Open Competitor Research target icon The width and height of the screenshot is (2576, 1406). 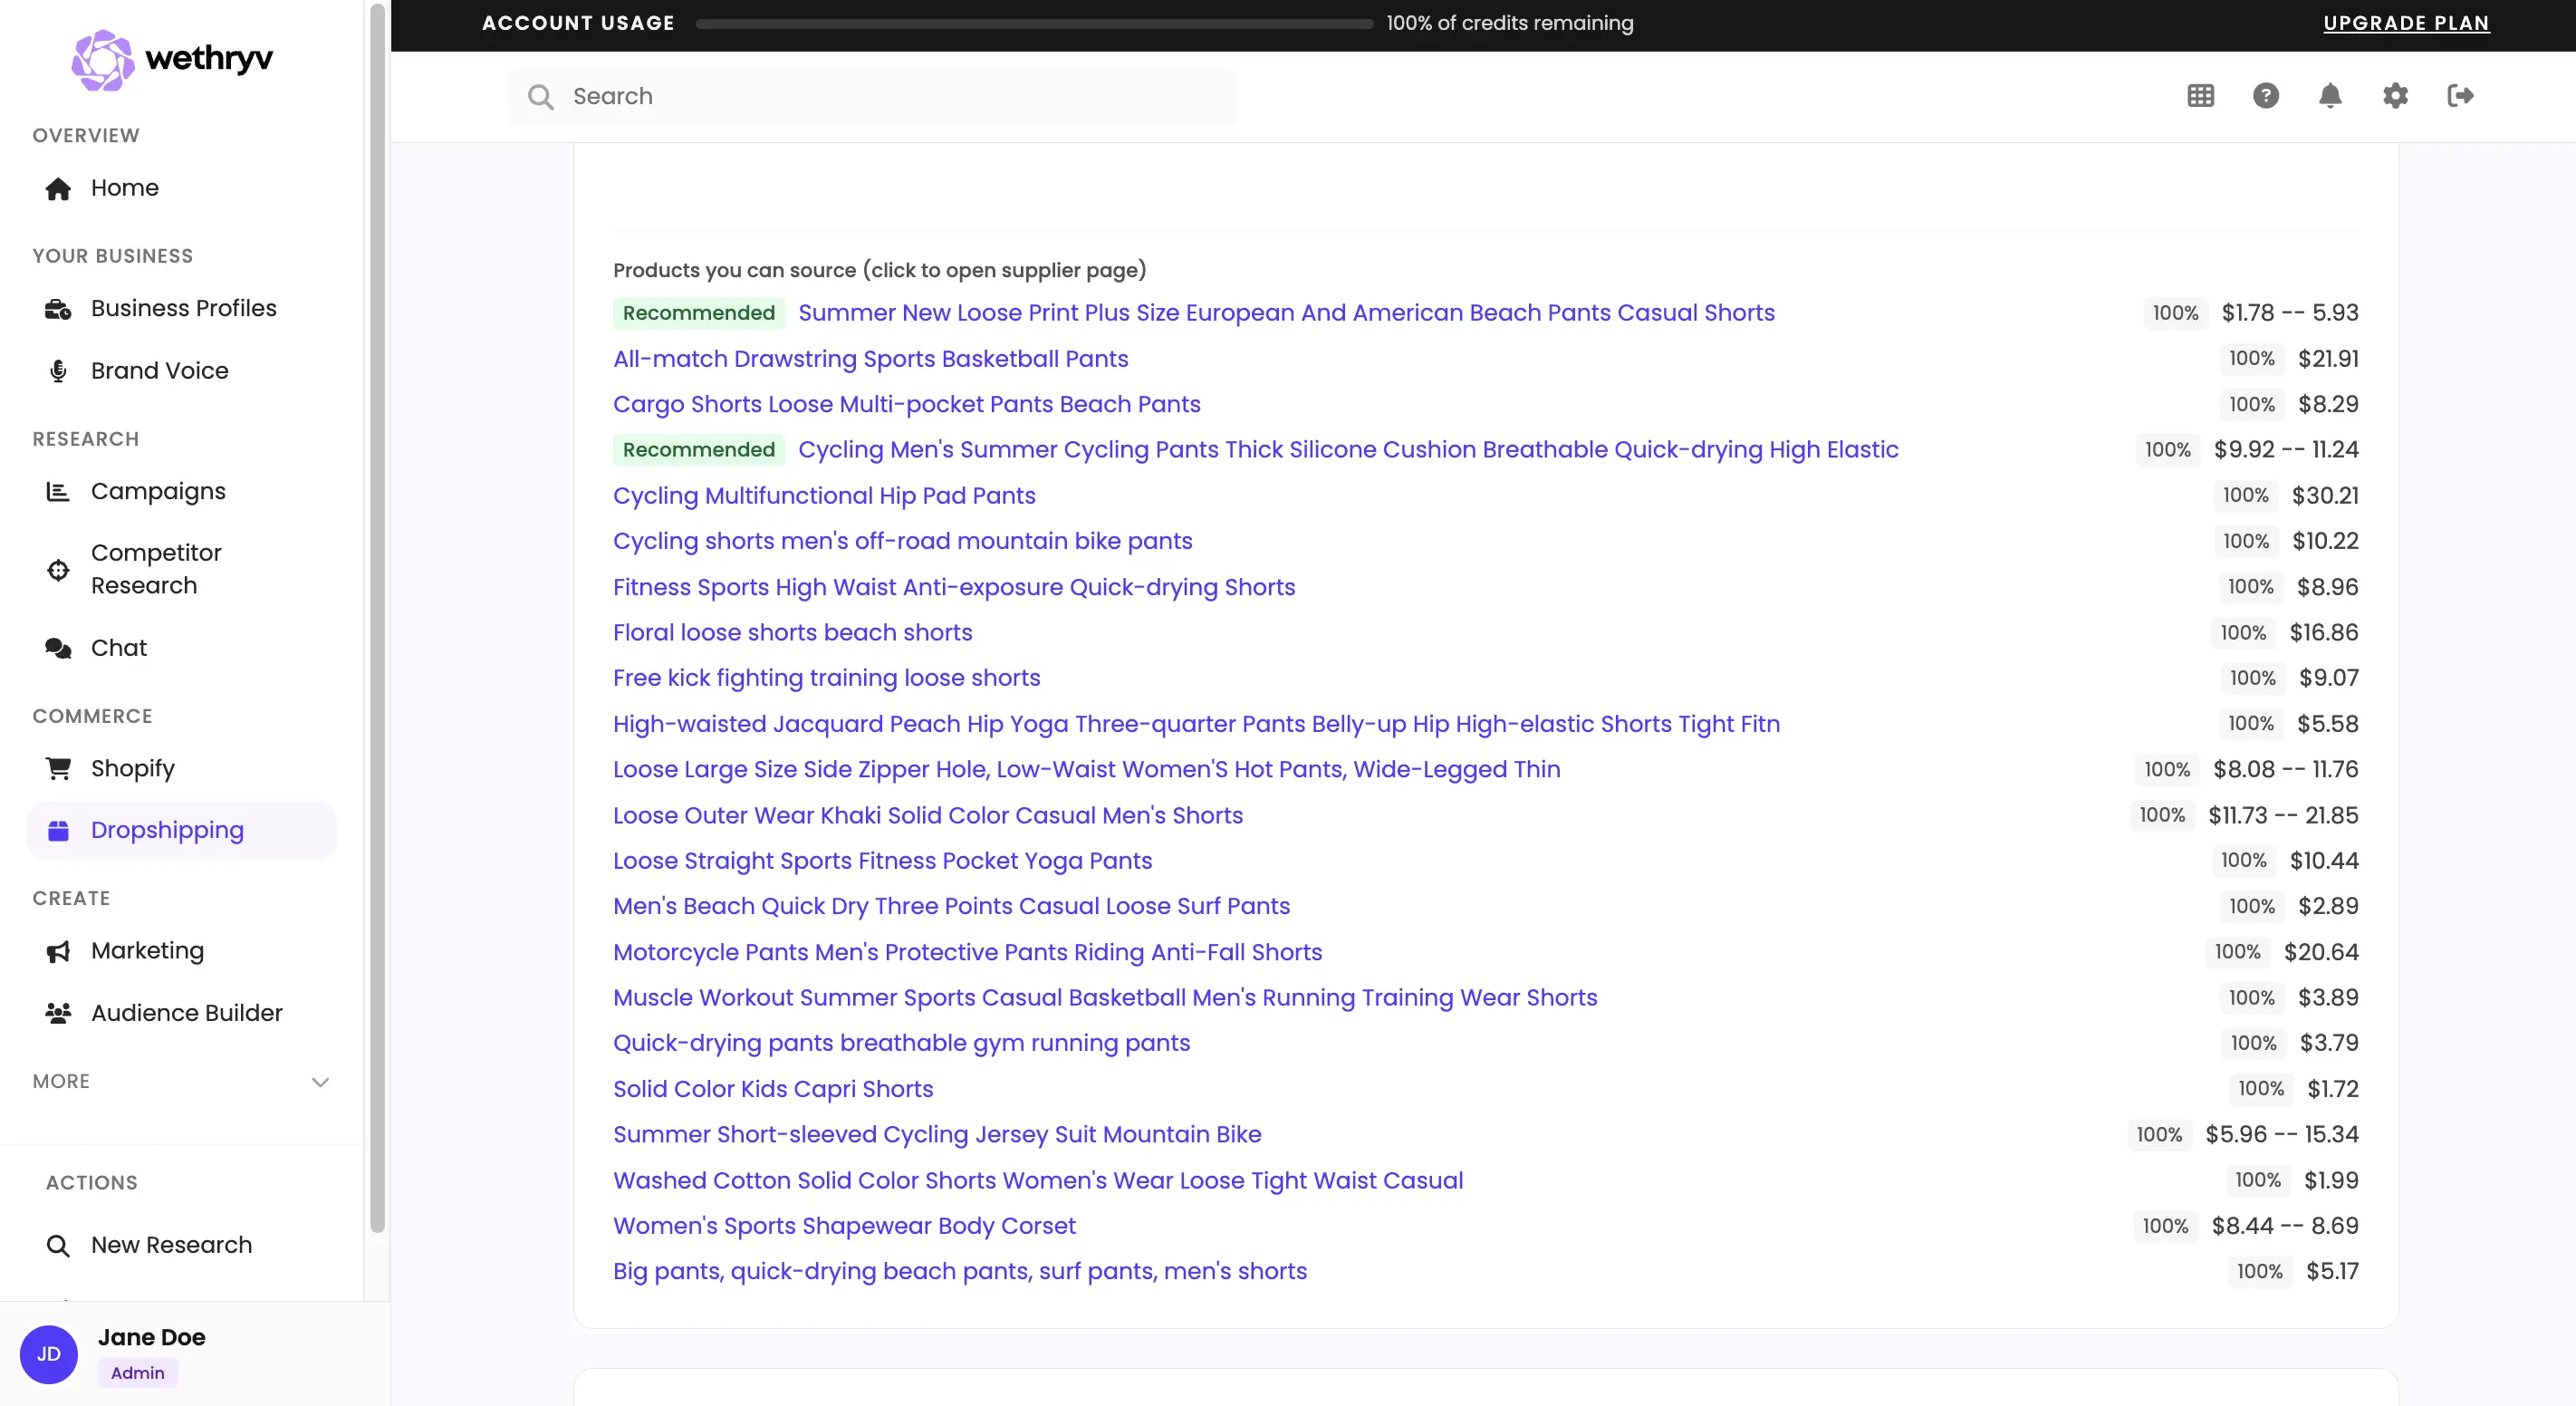[x=57, y=569]
